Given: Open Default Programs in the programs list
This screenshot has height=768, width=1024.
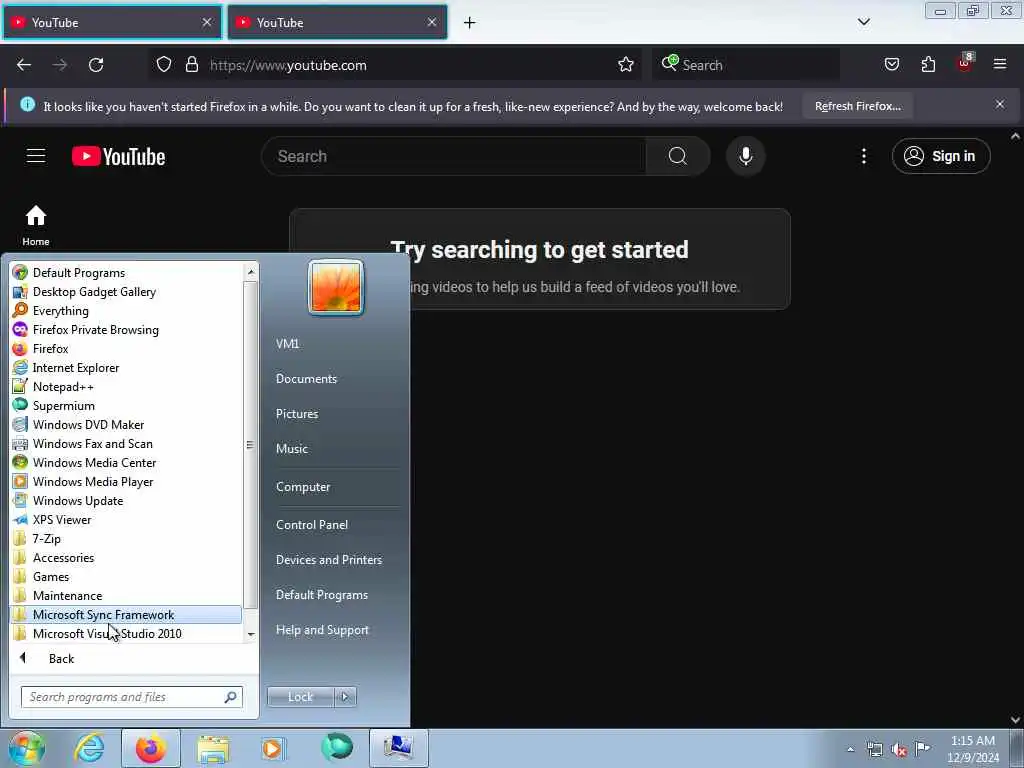Looking at the screenshot, I should 125,273.
